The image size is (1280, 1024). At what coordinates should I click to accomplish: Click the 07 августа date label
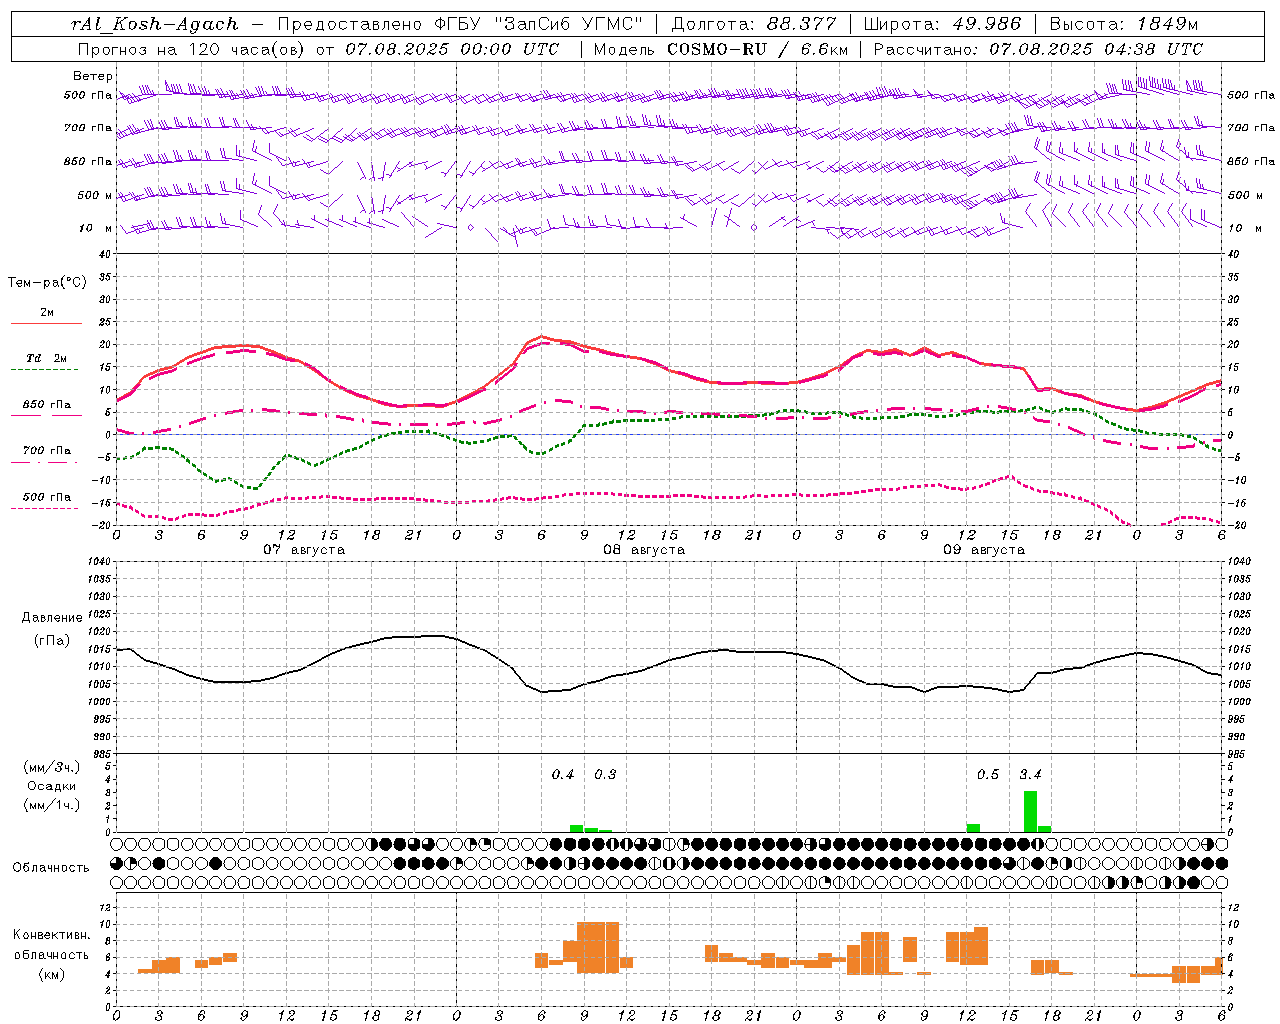pos(304,550)
